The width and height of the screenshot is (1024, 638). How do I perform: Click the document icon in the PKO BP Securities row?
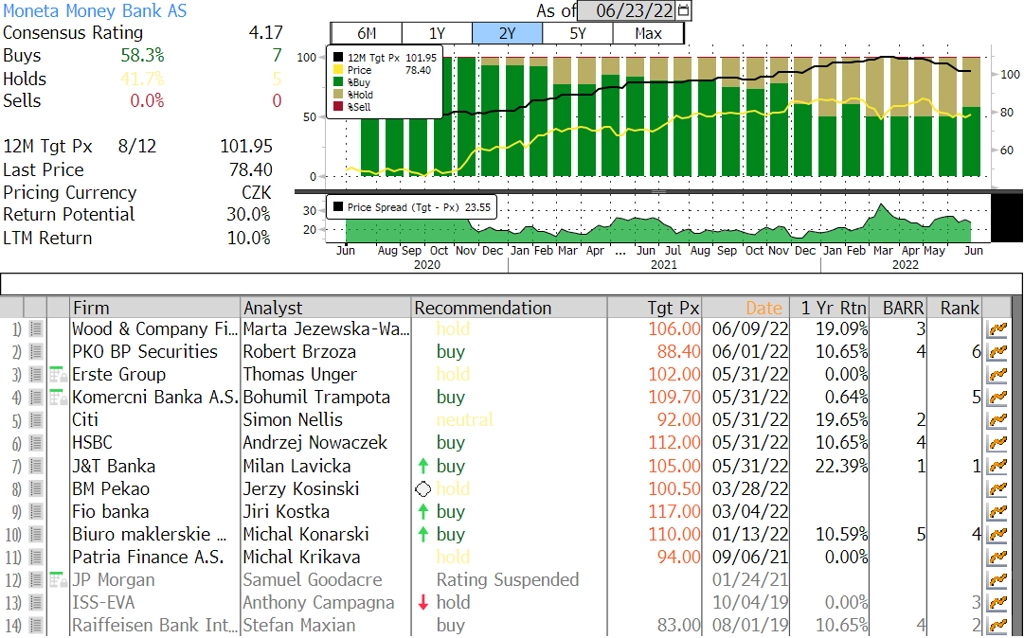36,353
